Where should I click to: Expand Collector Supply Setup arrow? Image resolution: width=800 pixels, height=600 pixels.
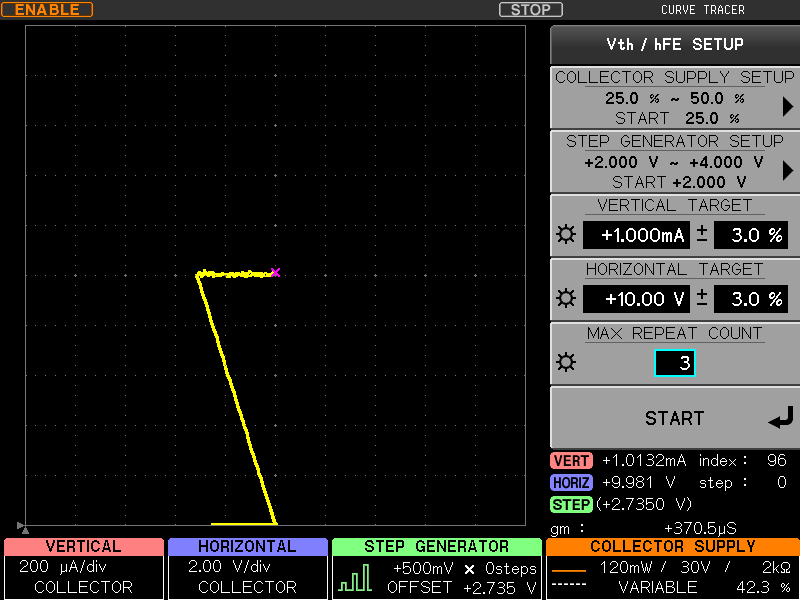point(788,107)
